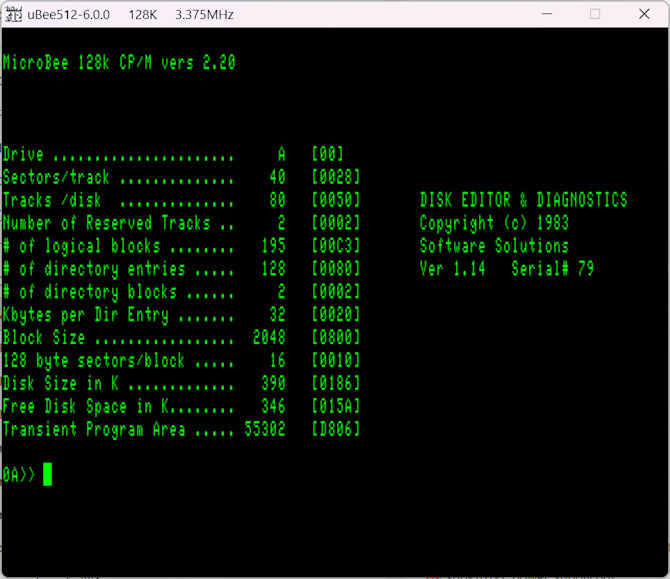Click the uBee512-6.0.0 window title text

point(70,14)
